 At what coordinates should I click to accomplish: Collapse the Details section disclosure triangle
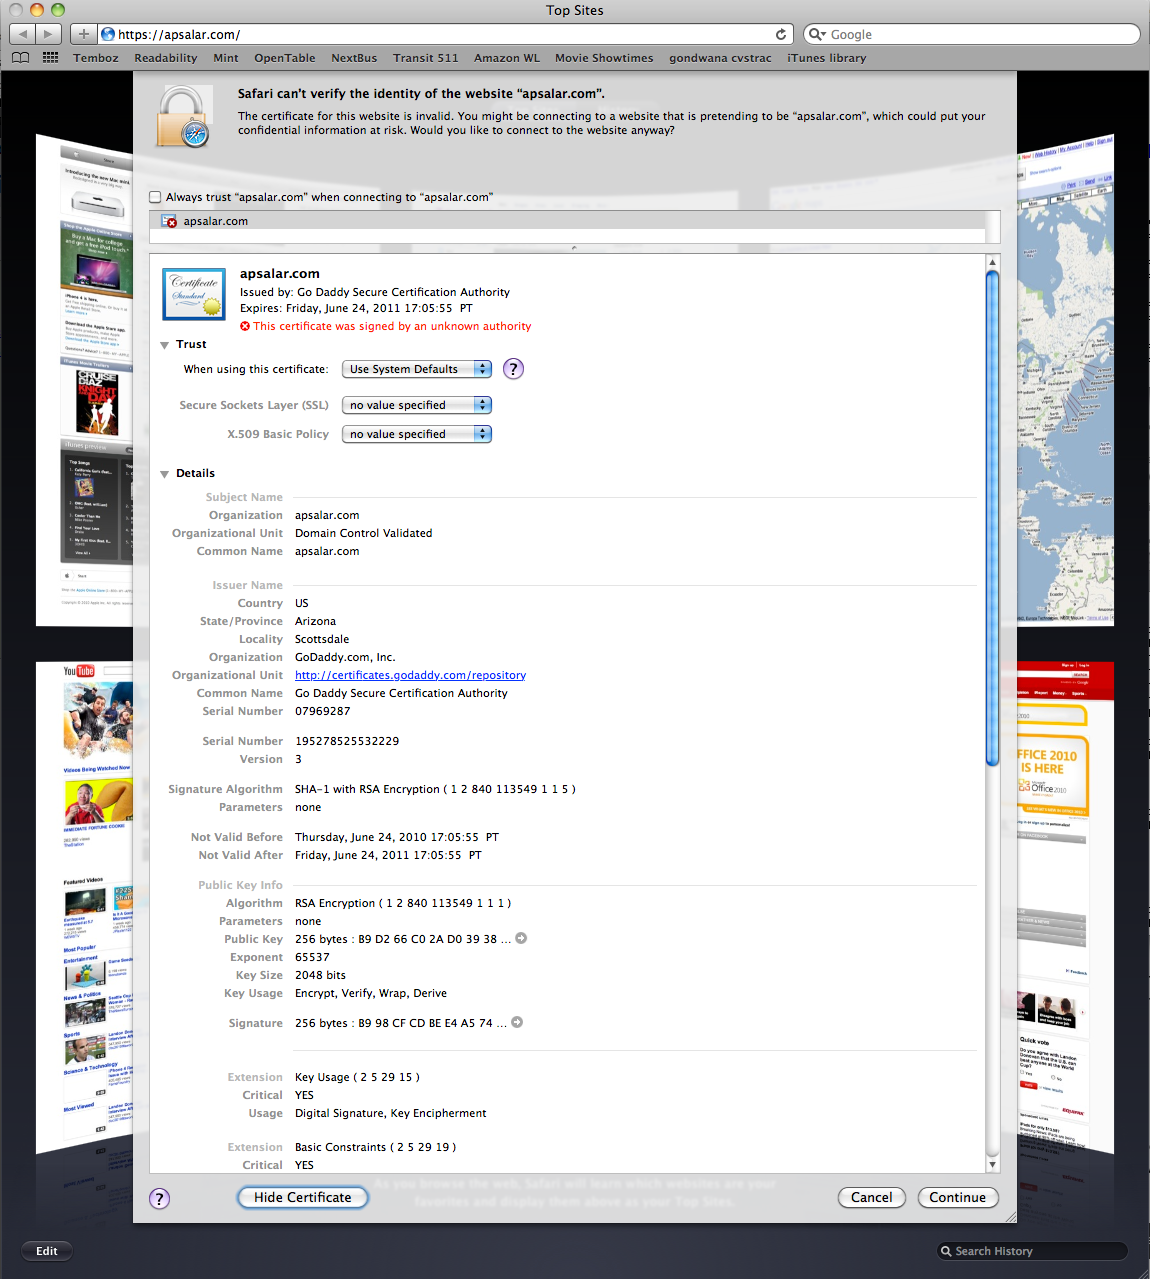pos(165,474)
